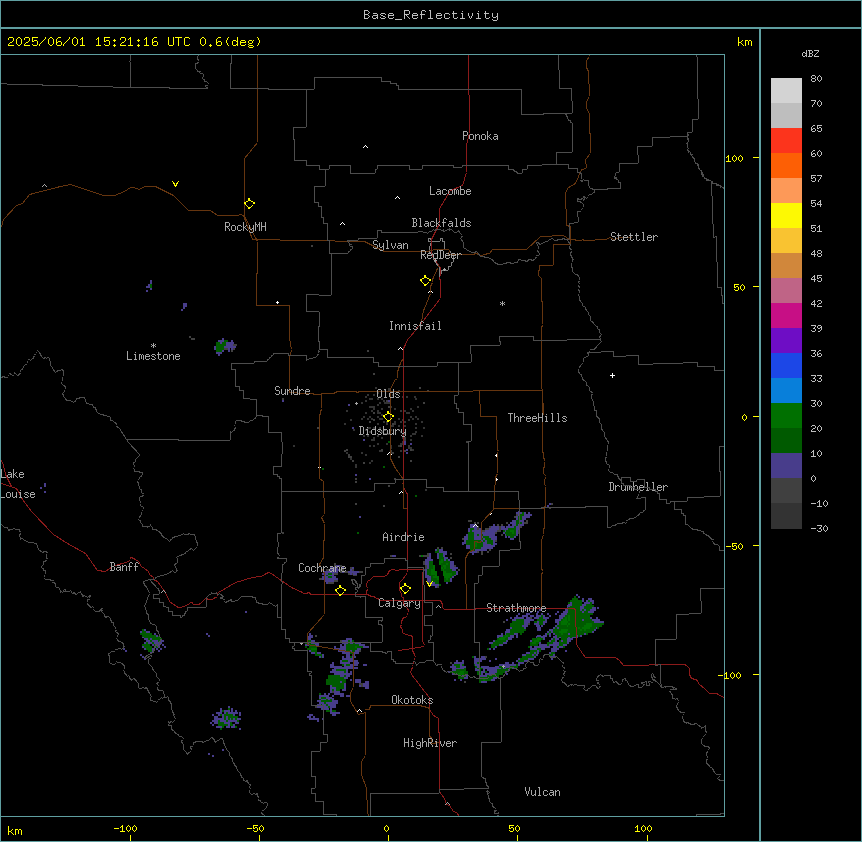Click the Calgary label
Screen dimensions: 862x842
(399, 603)
